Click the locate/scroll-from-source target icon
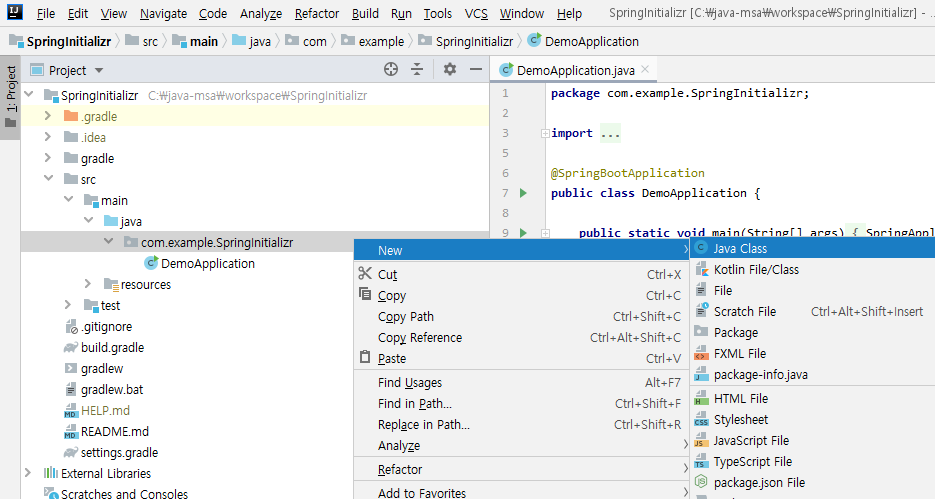 click(x=391, y=70)
